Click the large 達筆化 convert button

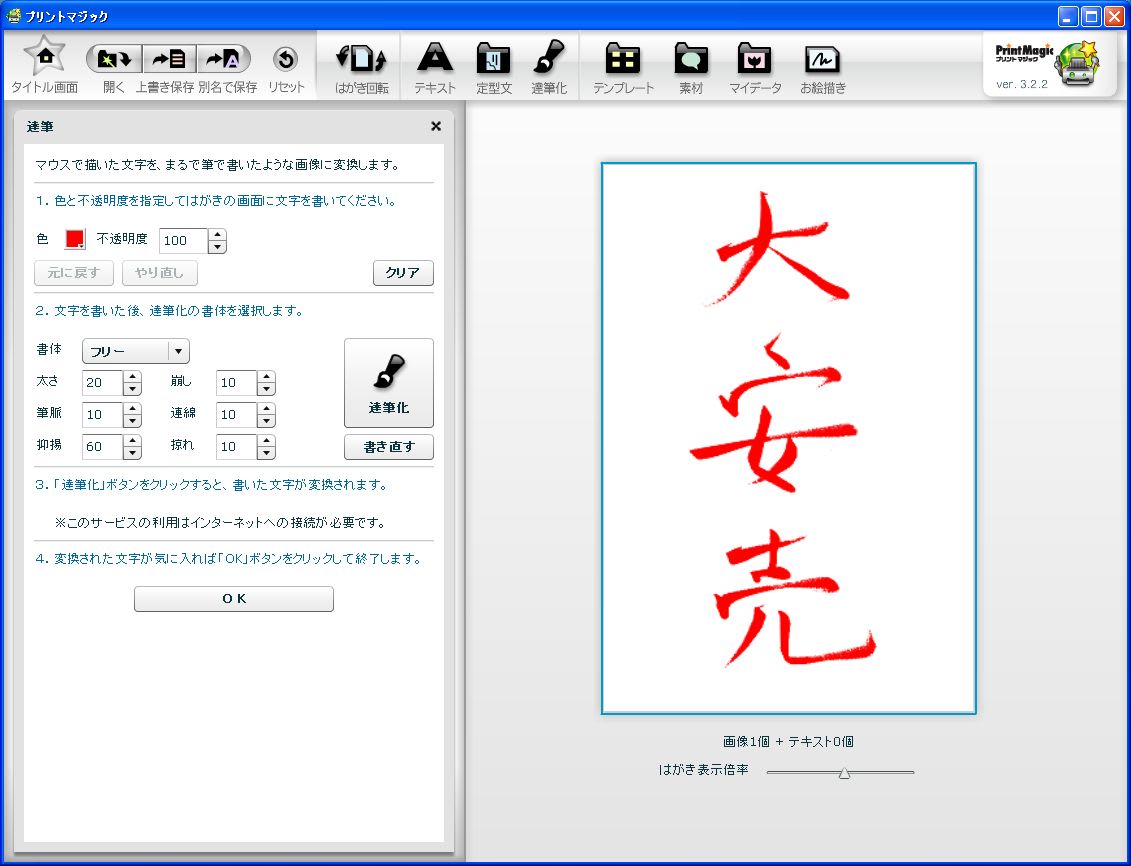388,383
